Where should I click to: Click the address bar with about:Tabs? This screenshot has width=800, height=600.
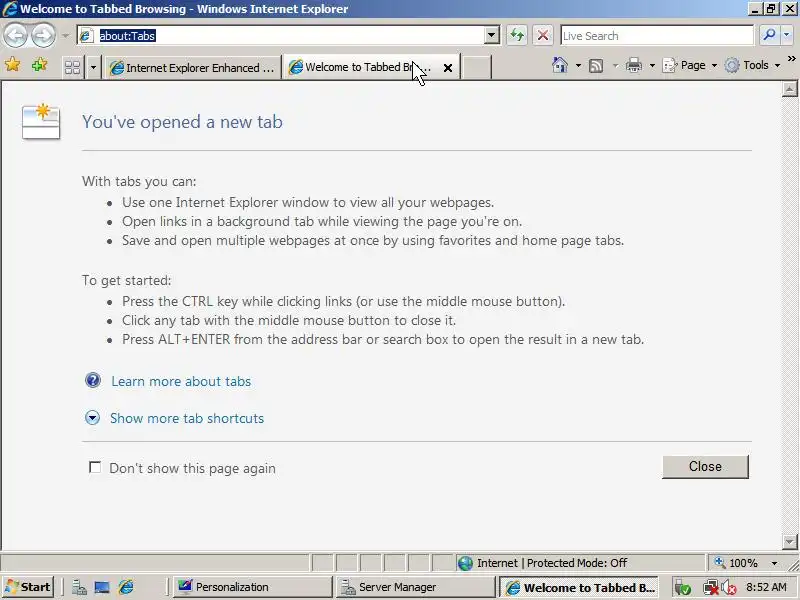pyautogui.click(x=281, y=36)
